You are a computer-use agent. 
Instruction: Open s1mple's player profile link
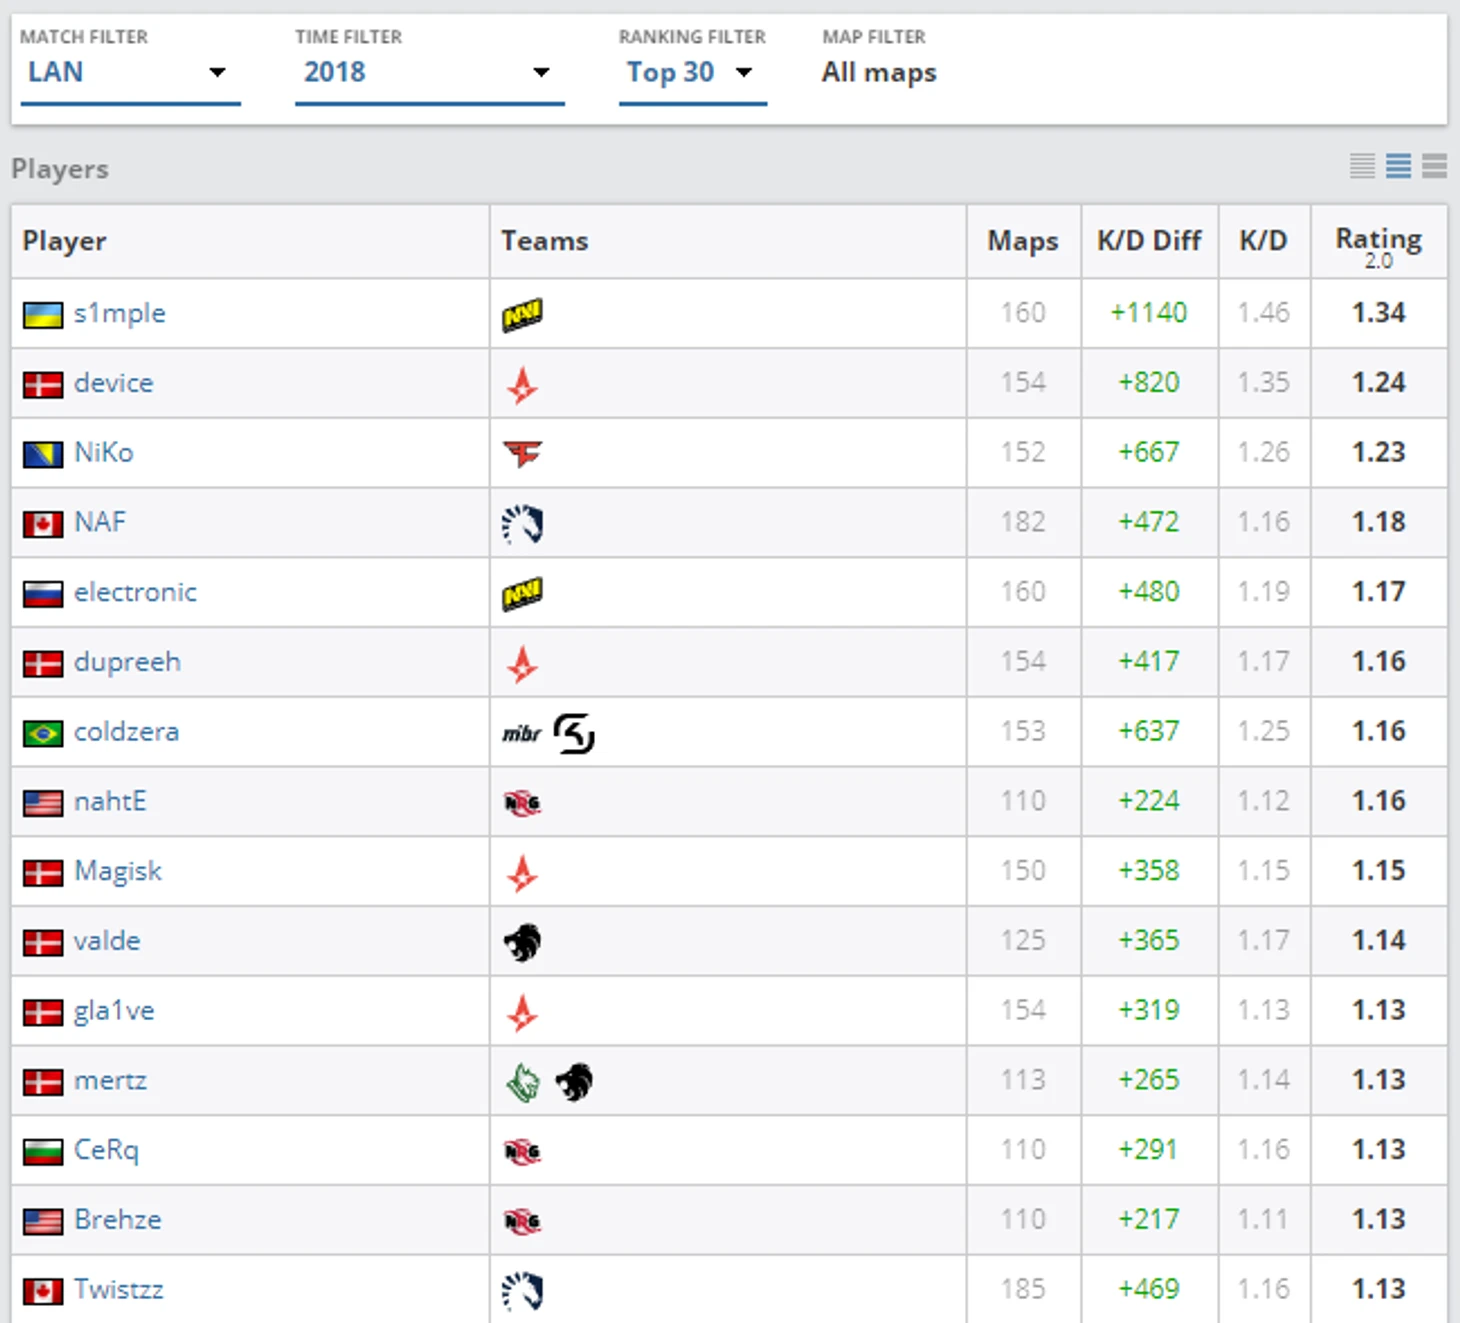(119, 313)
